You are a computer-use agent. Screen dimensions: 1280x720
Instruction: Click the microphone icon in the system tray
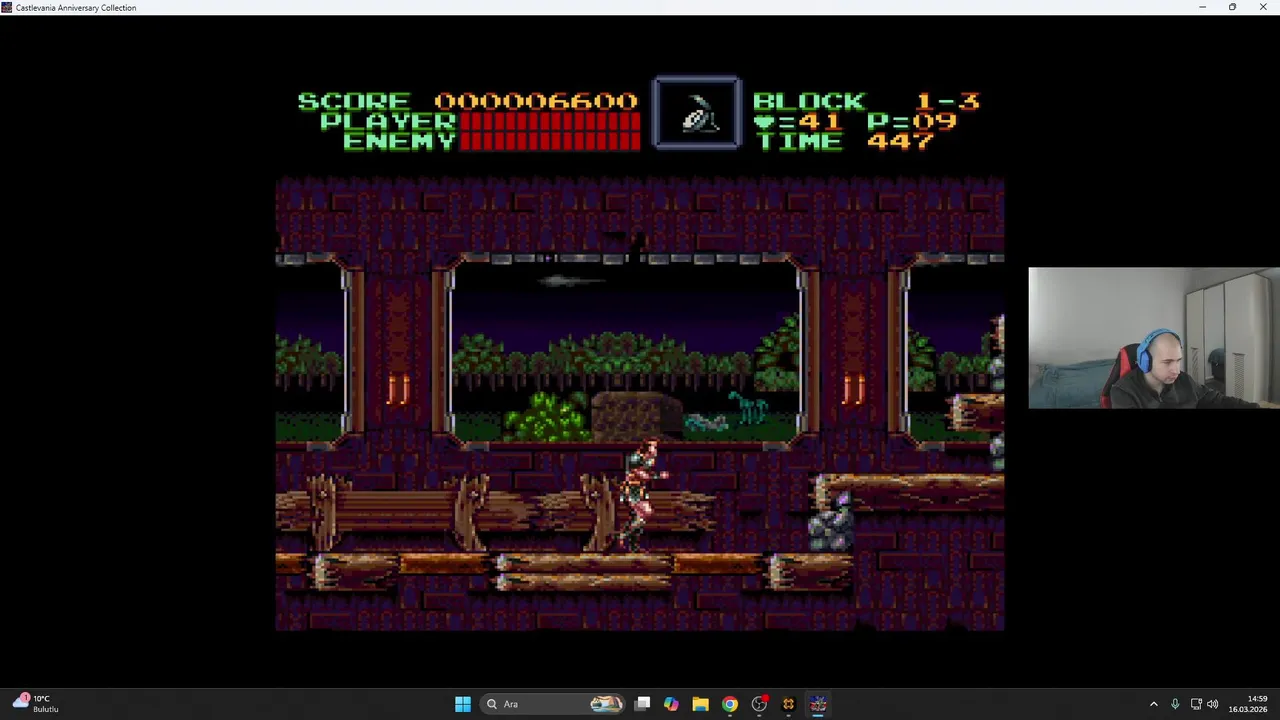[1175, 704]
